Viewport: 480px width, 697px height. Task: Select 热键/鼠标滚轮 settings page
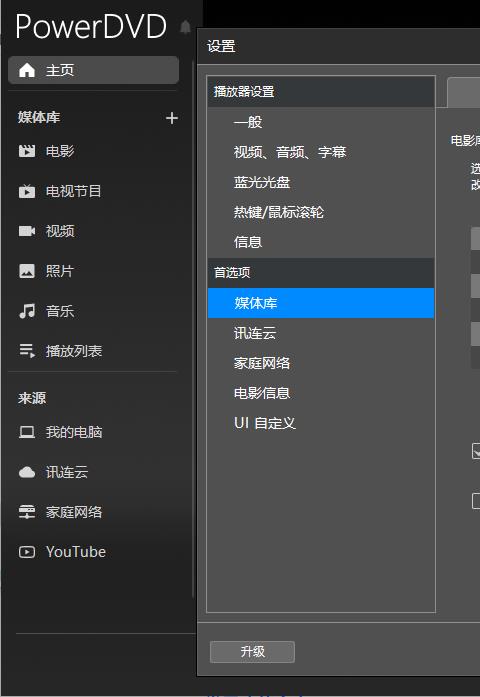[x=321, y=212]
